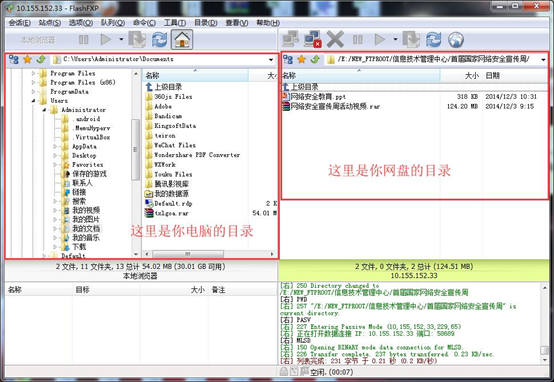Click the local pane favorites star icon
Screen dimensions: 554x382
(x=27, y=59)
